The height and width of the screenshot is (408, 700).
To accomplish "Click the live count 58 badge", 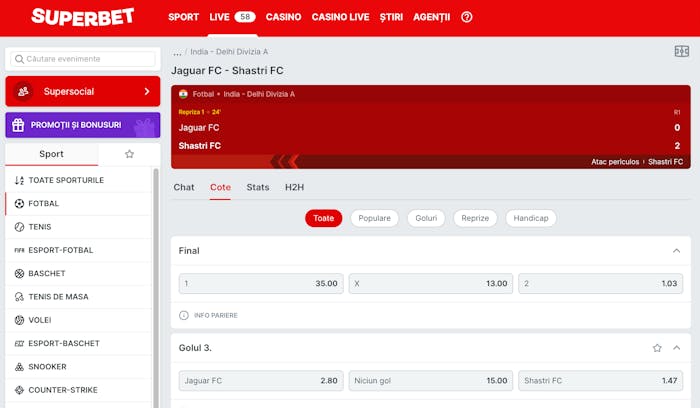I will coord(245,17).
